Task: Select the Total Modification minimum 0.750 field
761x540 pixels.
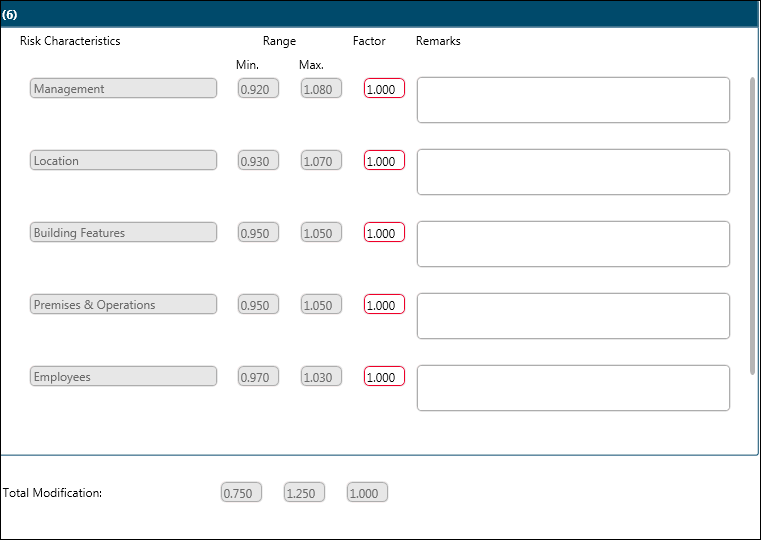Action: tap(241, 493)
